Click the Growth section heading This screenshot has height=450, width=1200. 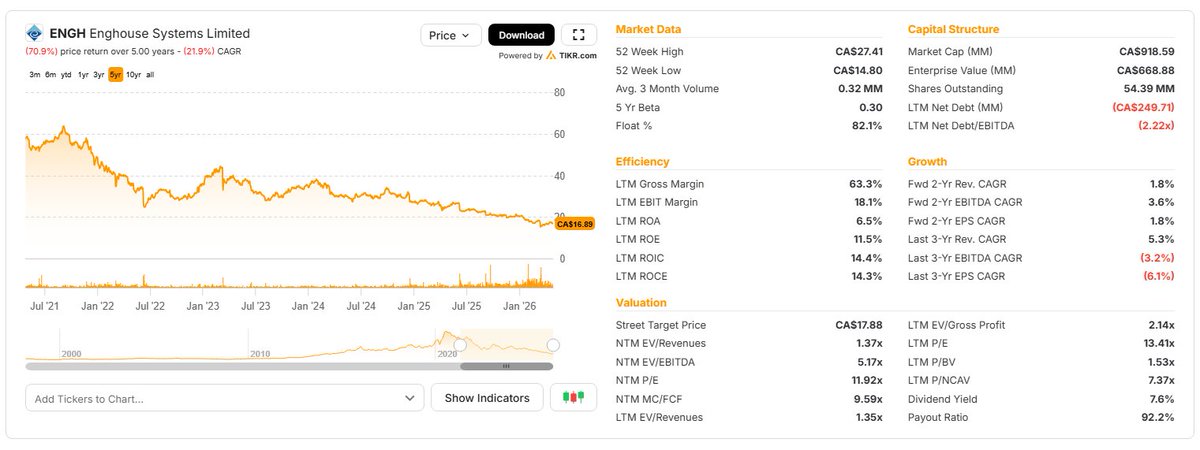point(927,162)
